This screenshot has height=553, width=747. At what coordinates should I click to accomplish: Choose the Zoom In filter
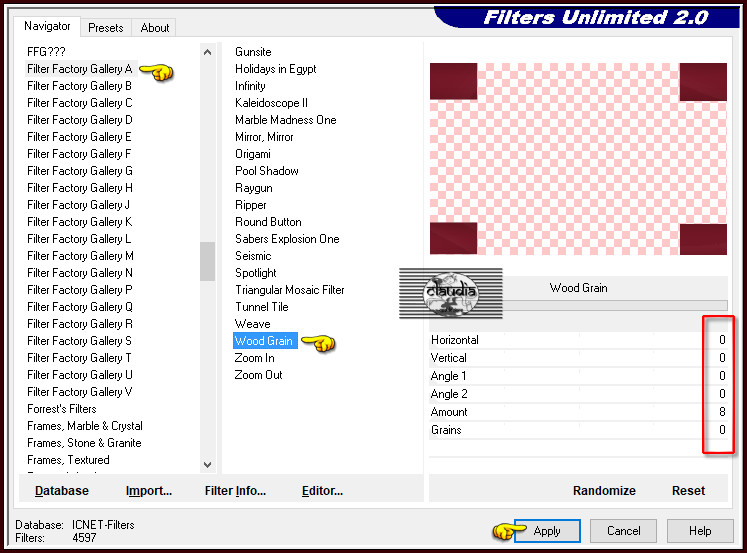[x=254, y=358]
